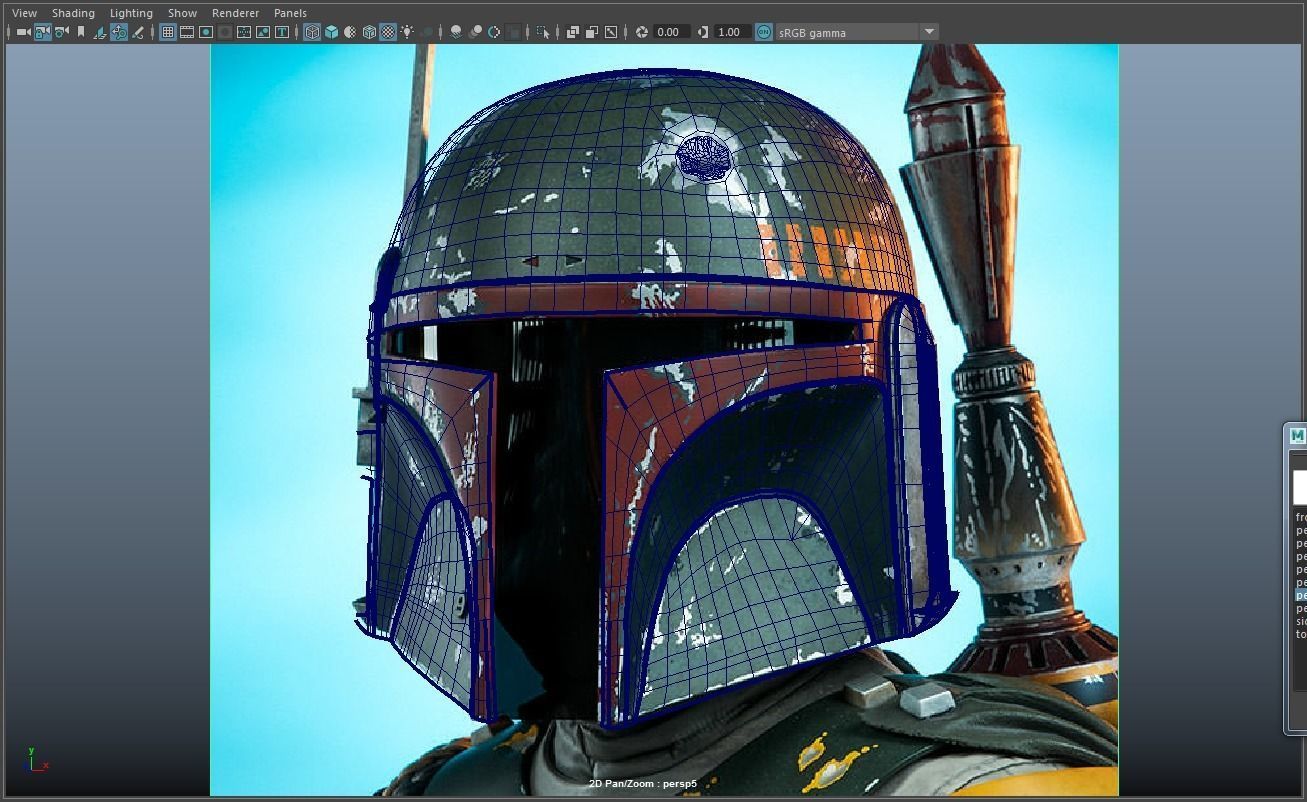Toggle the 2D Pan/Zoom icon

119,32
